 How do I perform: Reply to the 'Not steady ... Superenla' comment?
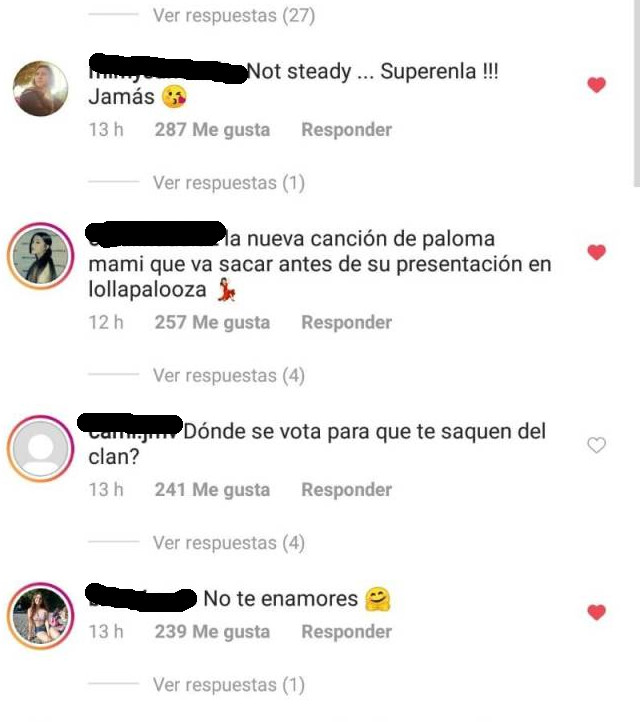347,129
